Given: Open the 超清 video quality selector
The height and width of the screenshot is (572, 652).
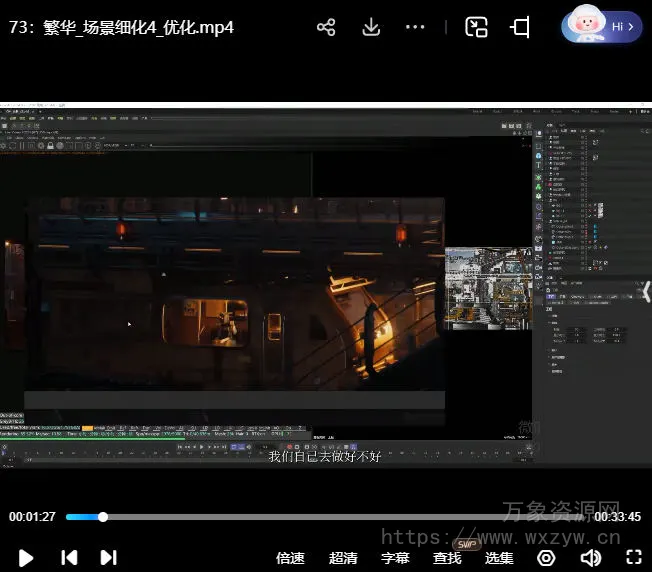Looking at the screenshot, I should [343, 558].
